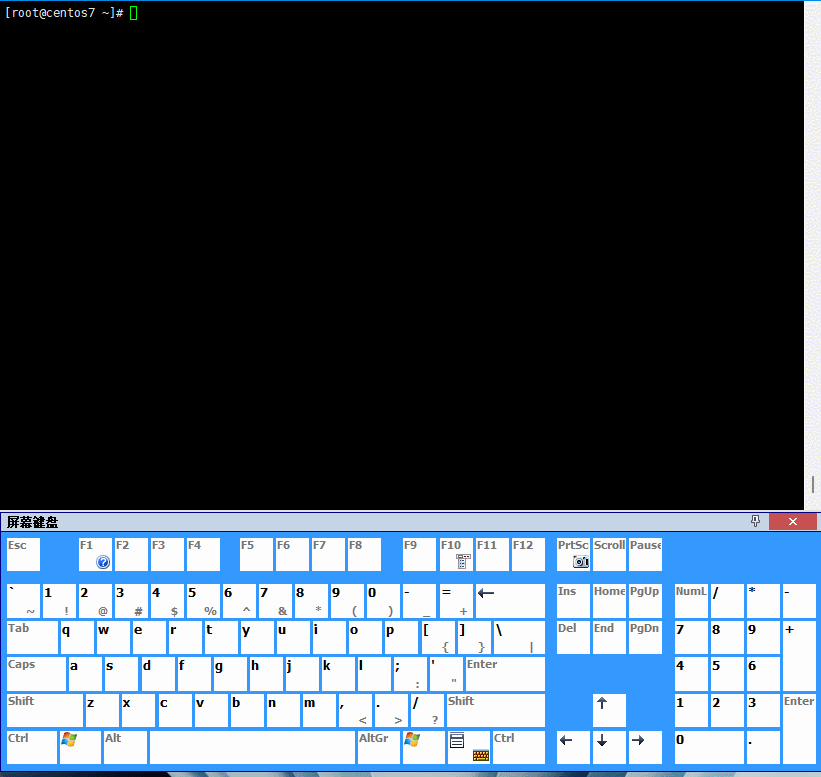Click the terminal prompt cursor
Viewport: 821px width, 777px height.
134,13
